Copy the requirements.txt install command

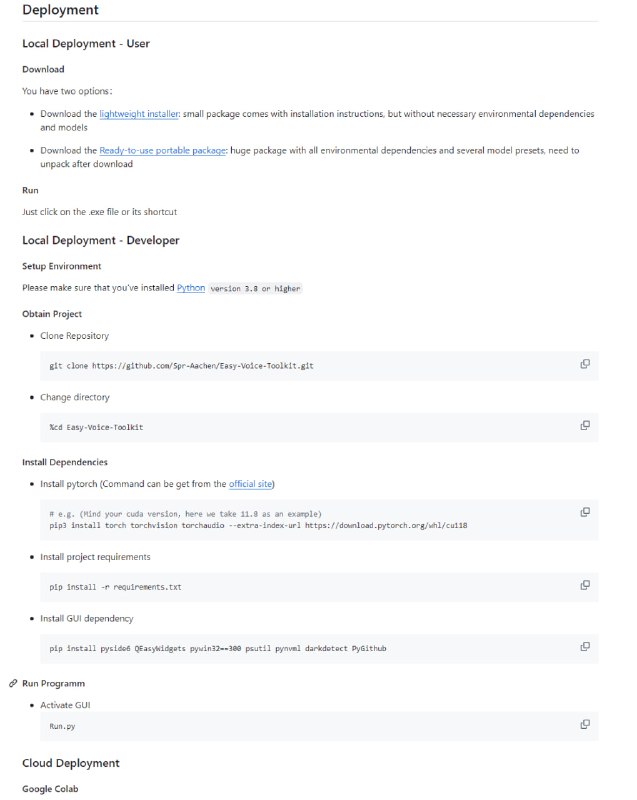point(585,585)
